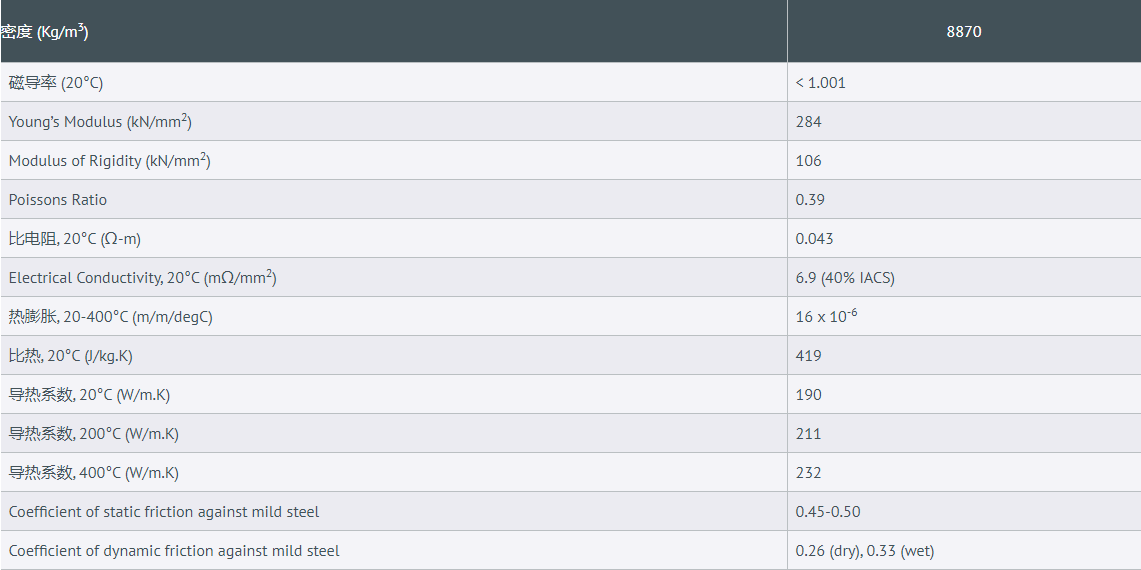Click the 密度 (Kg/m³) header cell
The width and height of the screenshot is (1141, 570).
[45, 32]
